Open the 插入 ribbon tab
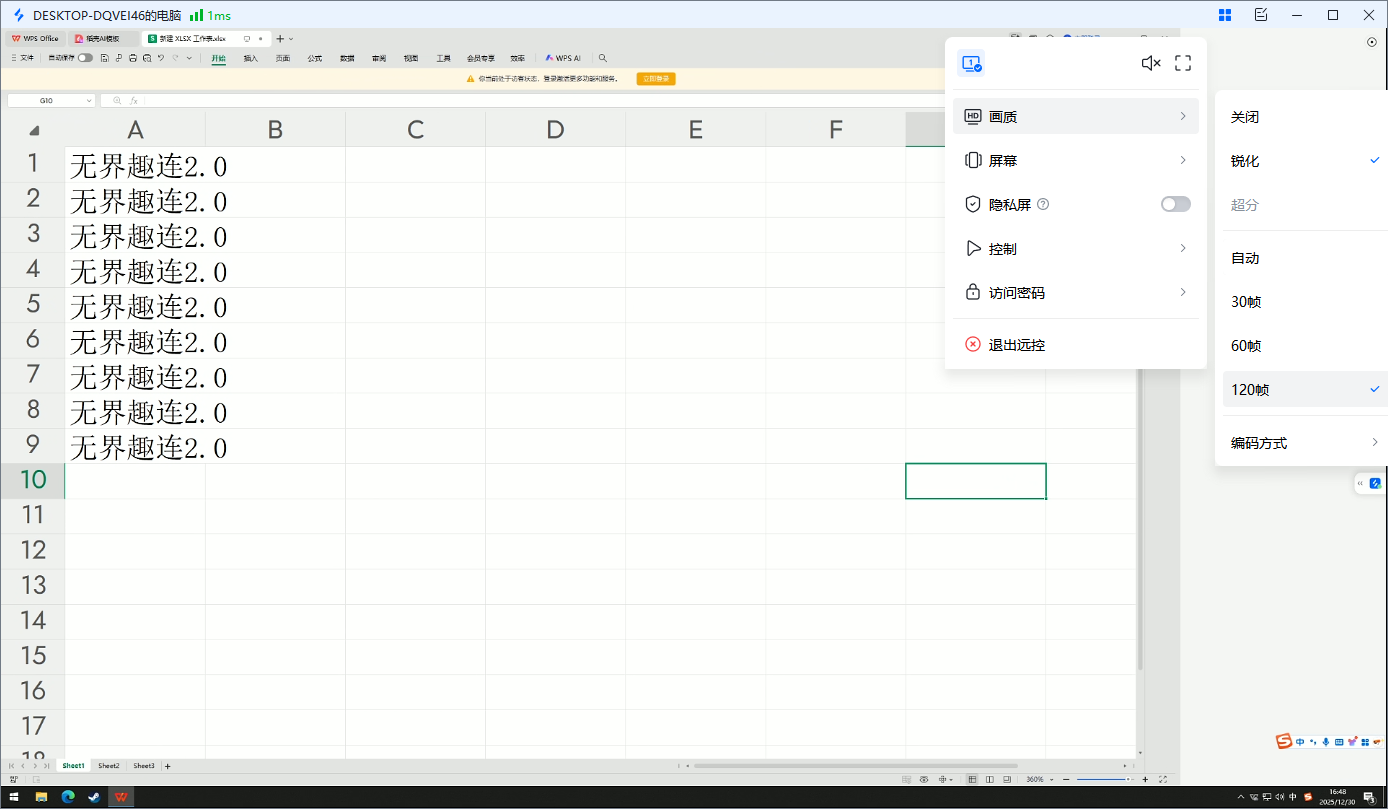 (251, 58)
